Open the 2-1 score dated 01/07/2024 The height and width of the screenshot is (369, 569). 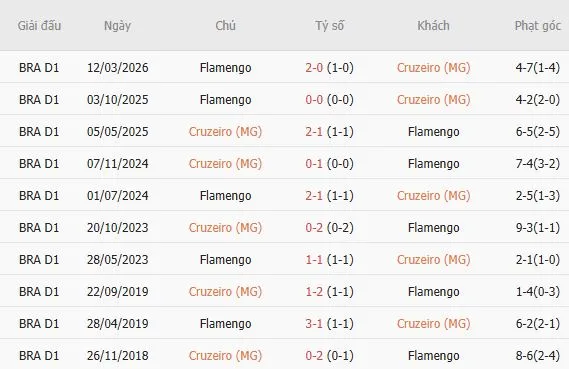point(314,195)
